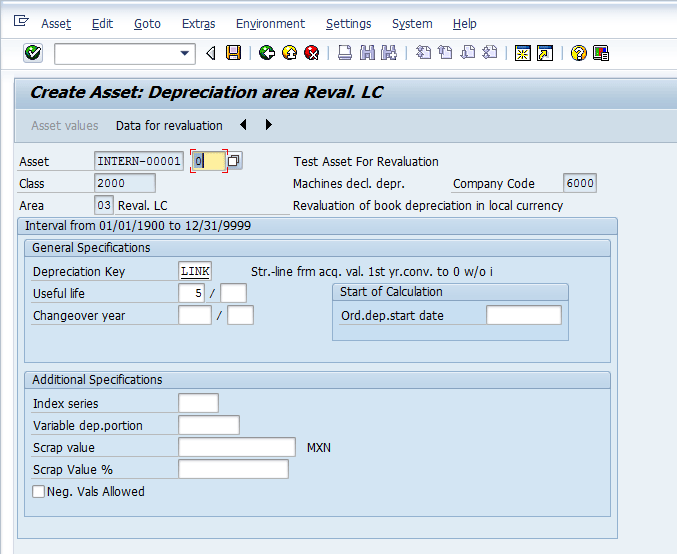The height and width of the screenshot is (554, 677).
Task: Expand the command field dropdown arrow
Action: tap(185, 54)
